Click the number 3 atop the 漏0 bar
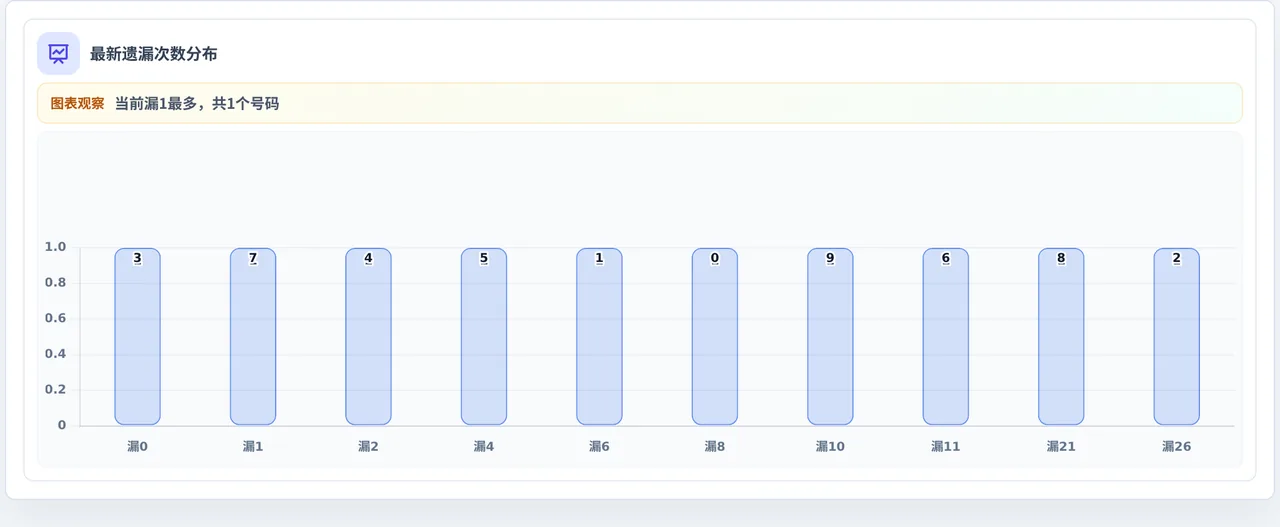Screen dimensions: 1280x527 pyautogui.click(x=137, y=259)
